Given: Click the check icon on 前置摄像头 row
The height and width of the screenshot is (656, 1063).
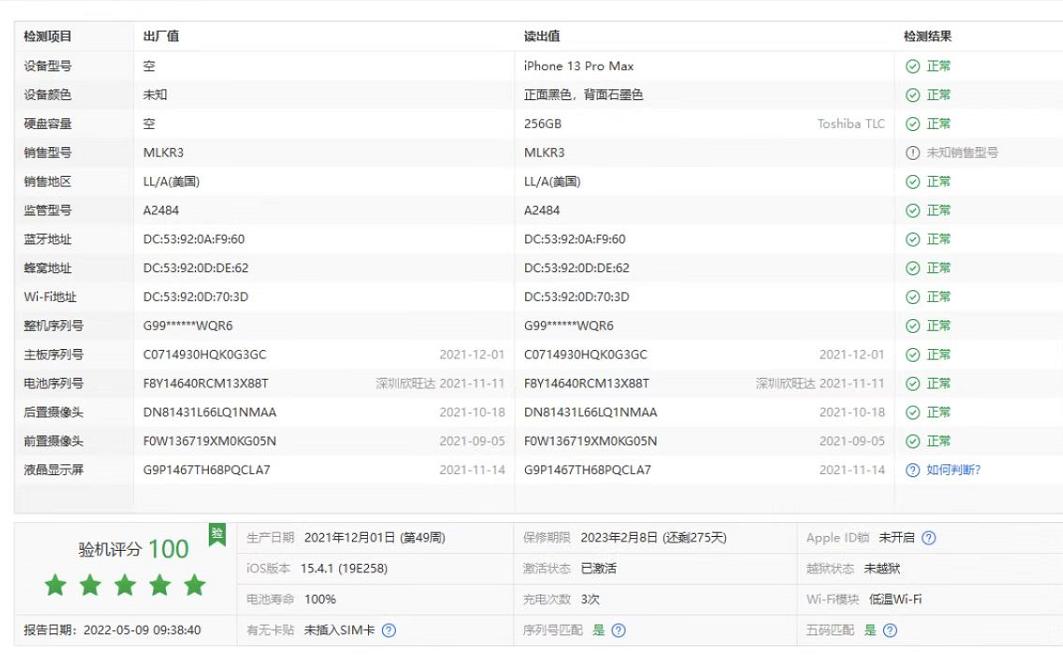Looking at the screenshot, I should coord(910,440).
